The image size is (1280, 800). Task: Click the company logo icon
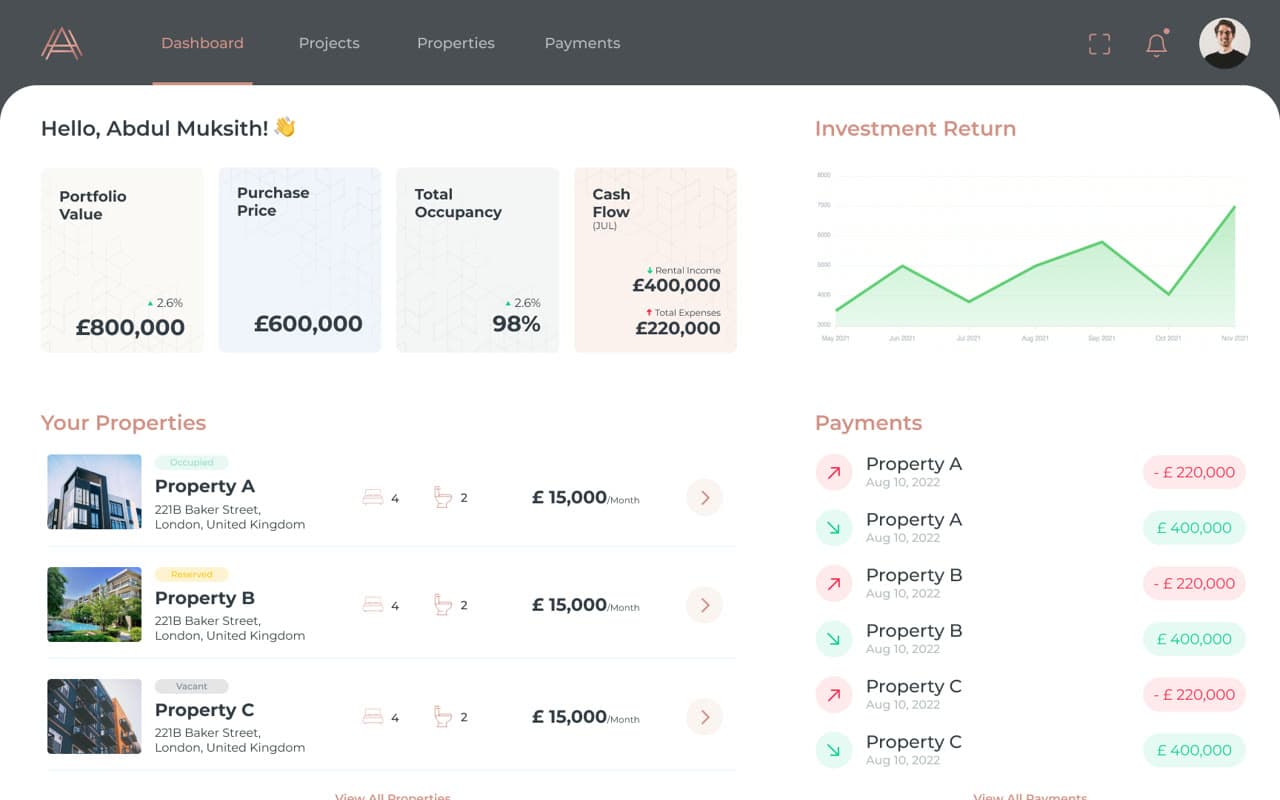click(x=62, y=43)
